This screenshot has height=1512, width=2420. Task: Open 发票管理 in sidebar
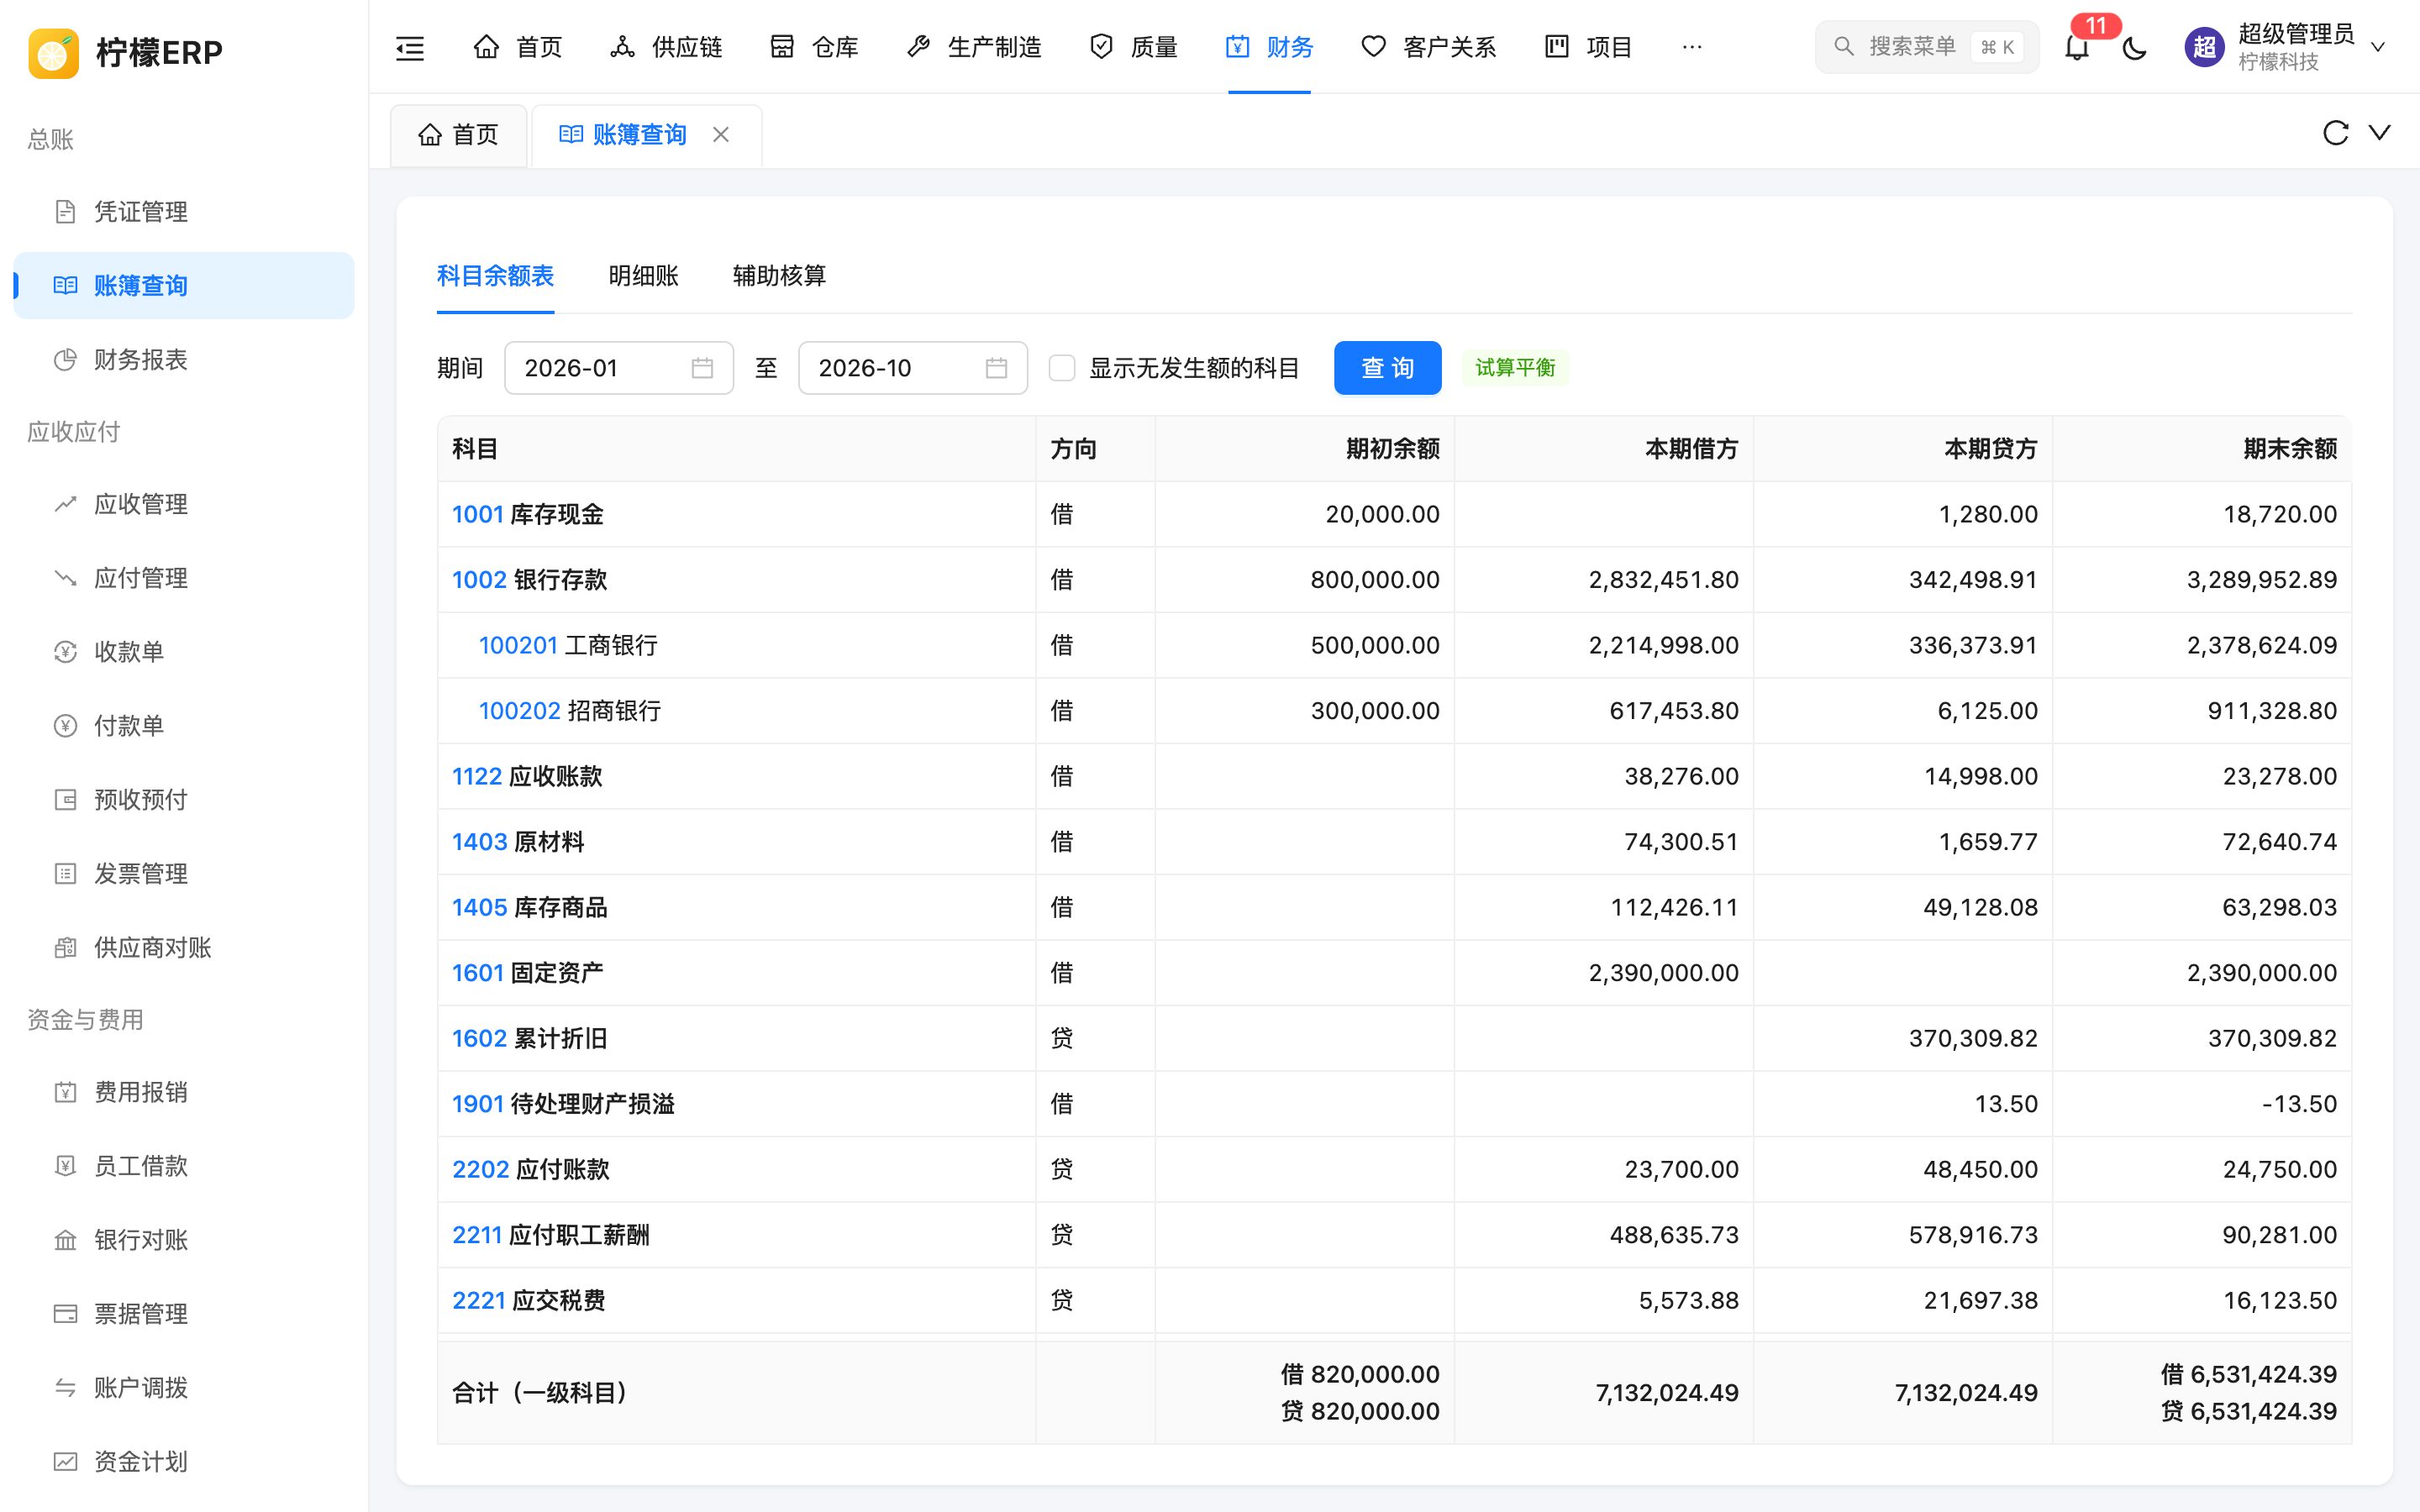184,874
